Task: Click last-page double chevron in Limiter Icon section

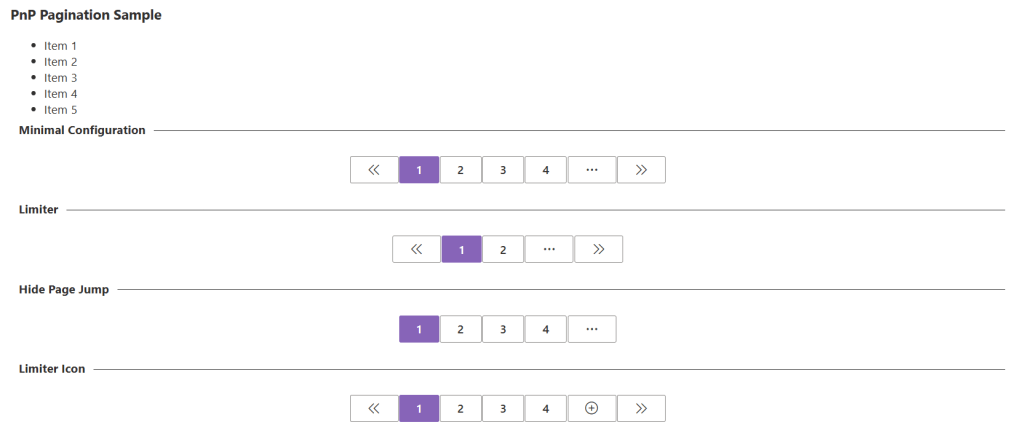Action: pos(641,409)
